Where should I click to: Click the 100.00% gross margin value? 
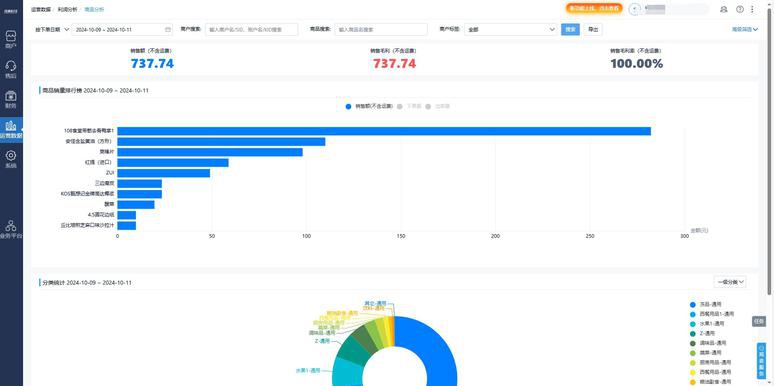coord(637,64)
